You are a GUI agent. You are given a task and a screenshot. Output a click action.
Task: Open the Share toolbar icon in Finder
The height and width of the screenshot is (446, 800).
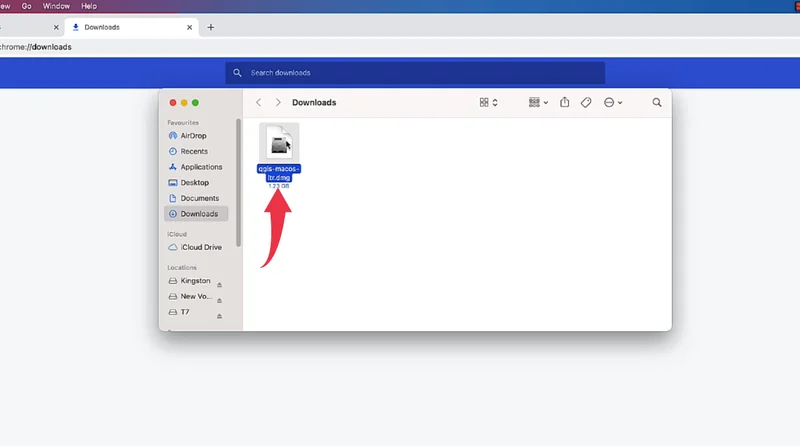565,102
